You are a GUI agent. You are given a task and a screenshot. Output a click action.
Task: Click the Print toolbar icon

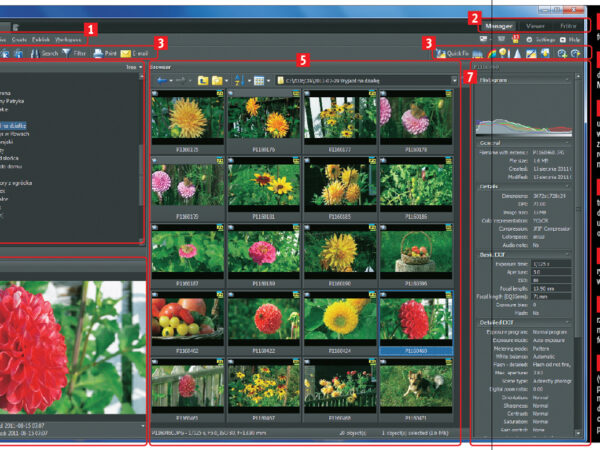pos(104,52)
